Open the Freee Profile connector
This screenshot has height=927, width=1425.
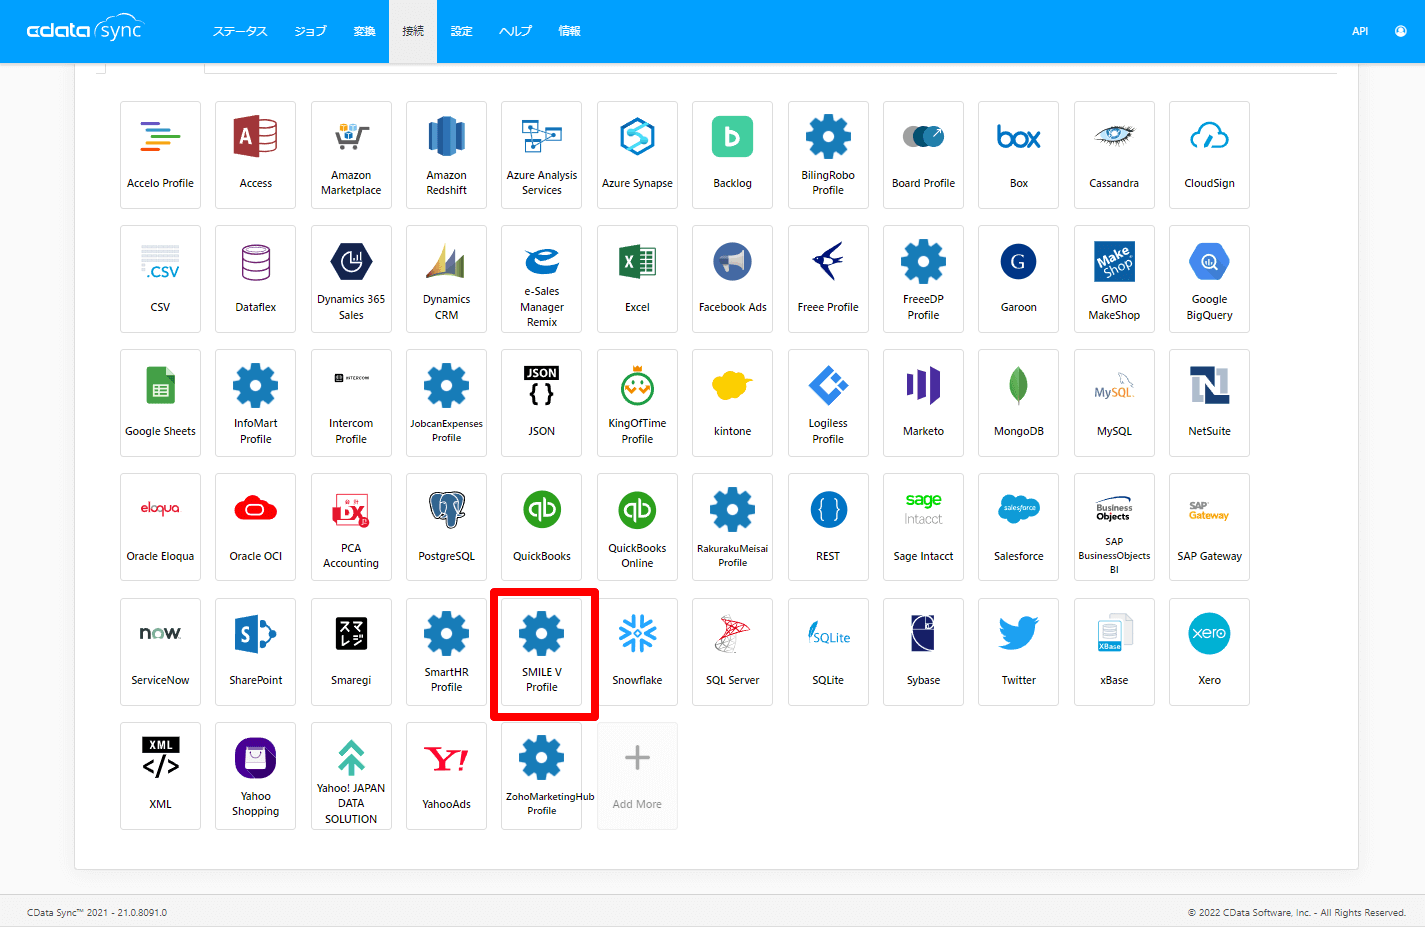[828, 279]
